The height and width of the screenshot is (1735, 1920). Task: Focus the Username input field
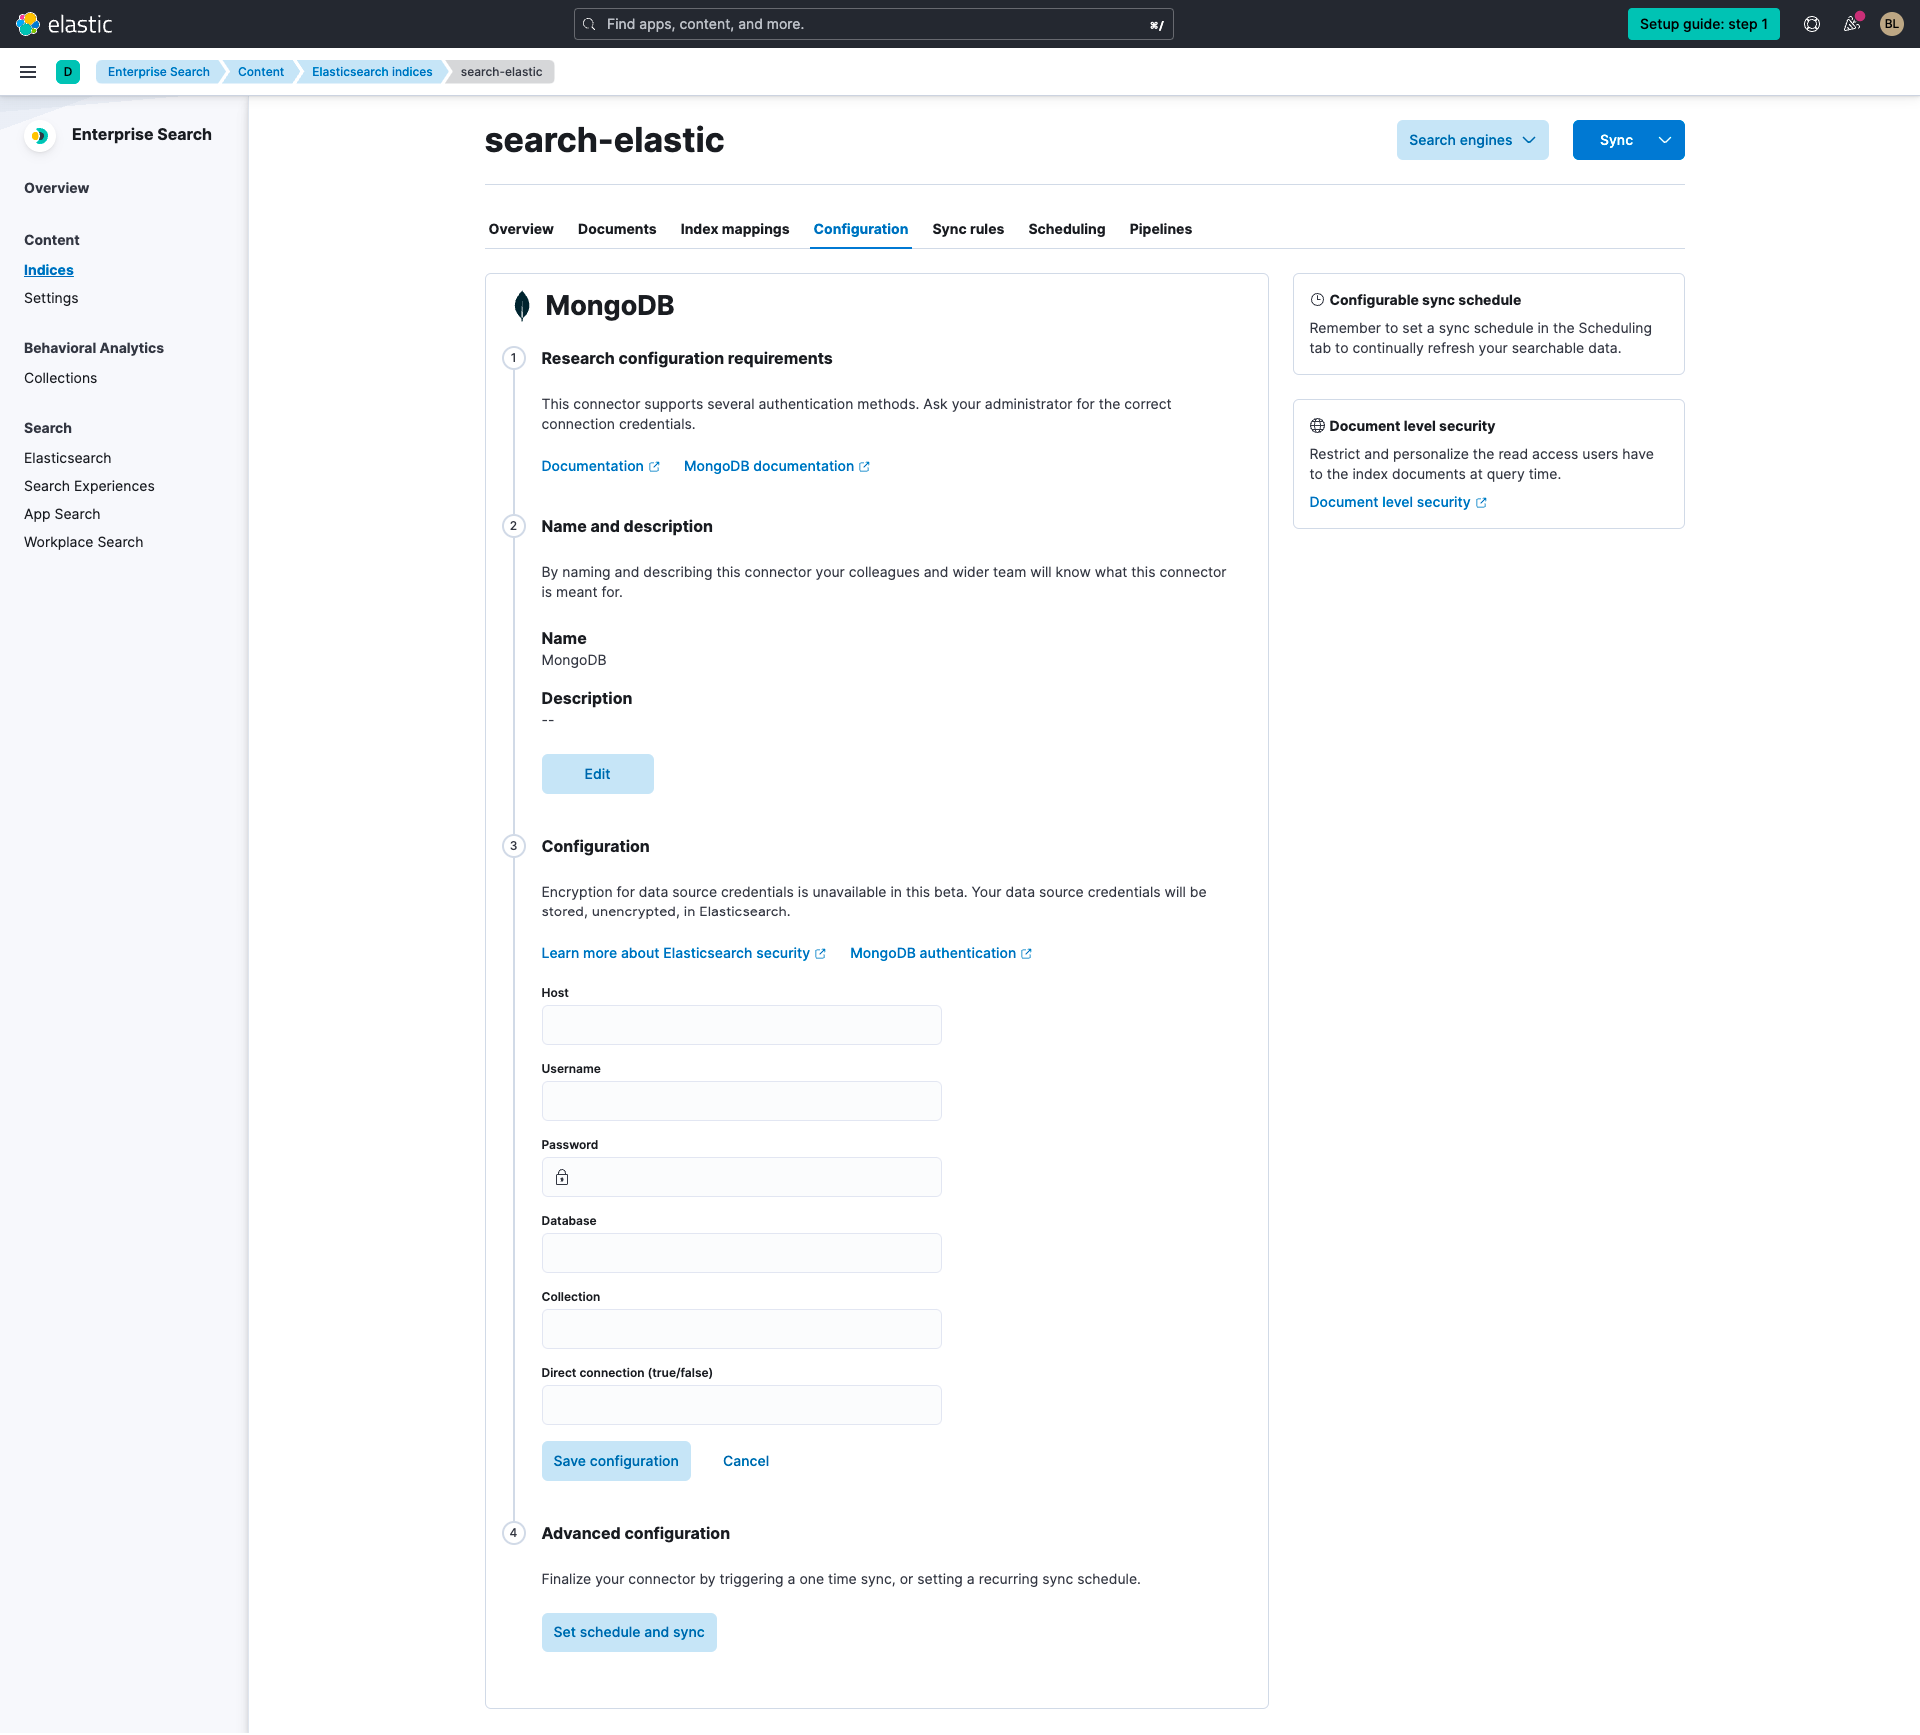742,1101
